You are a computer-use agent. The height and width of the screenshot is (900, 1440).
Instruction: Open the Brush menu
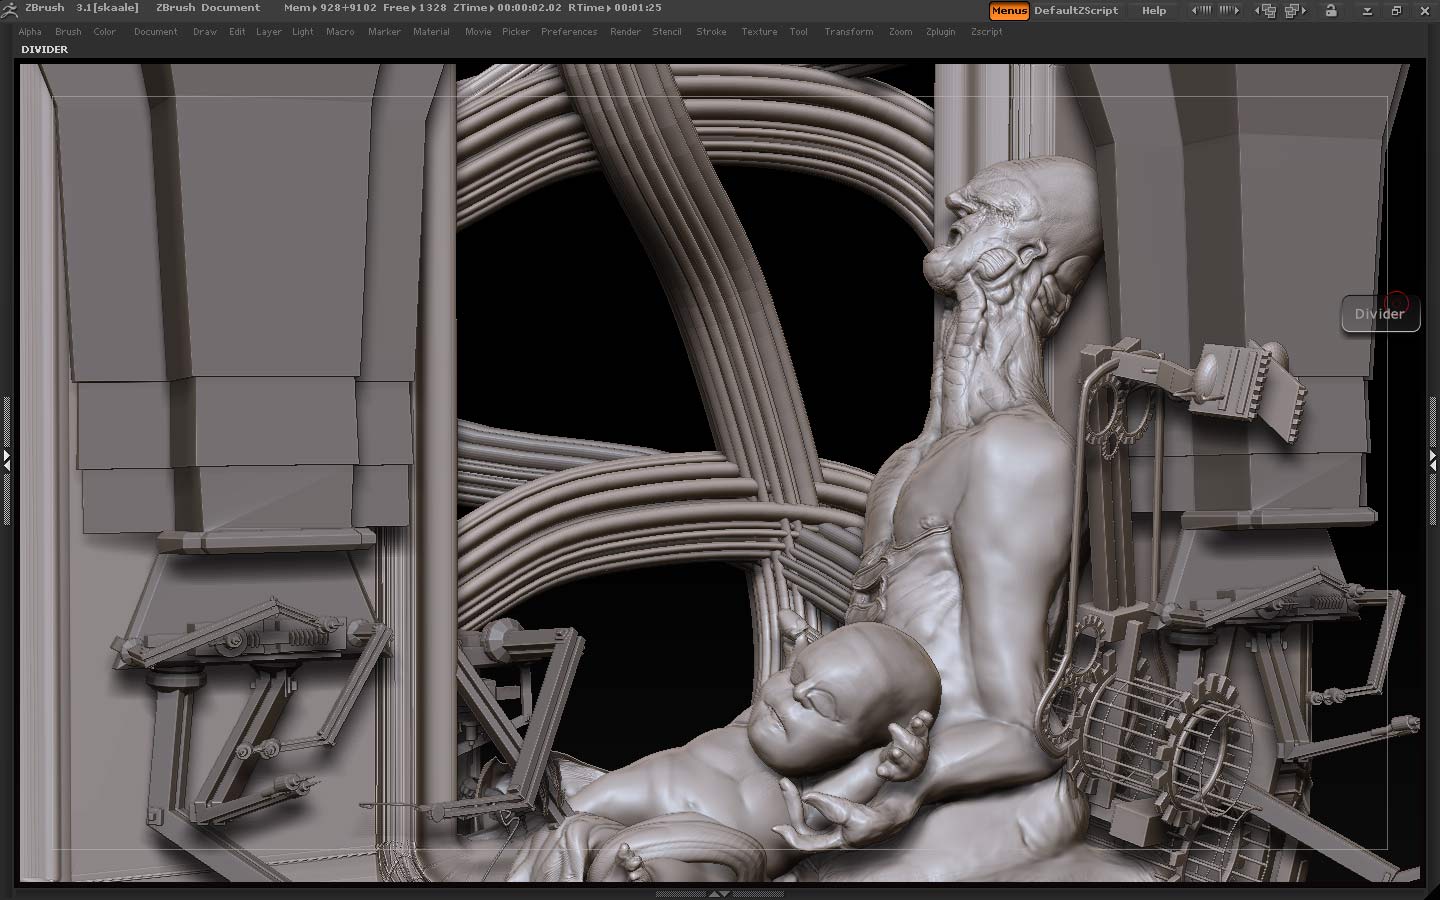click(68, 32)
